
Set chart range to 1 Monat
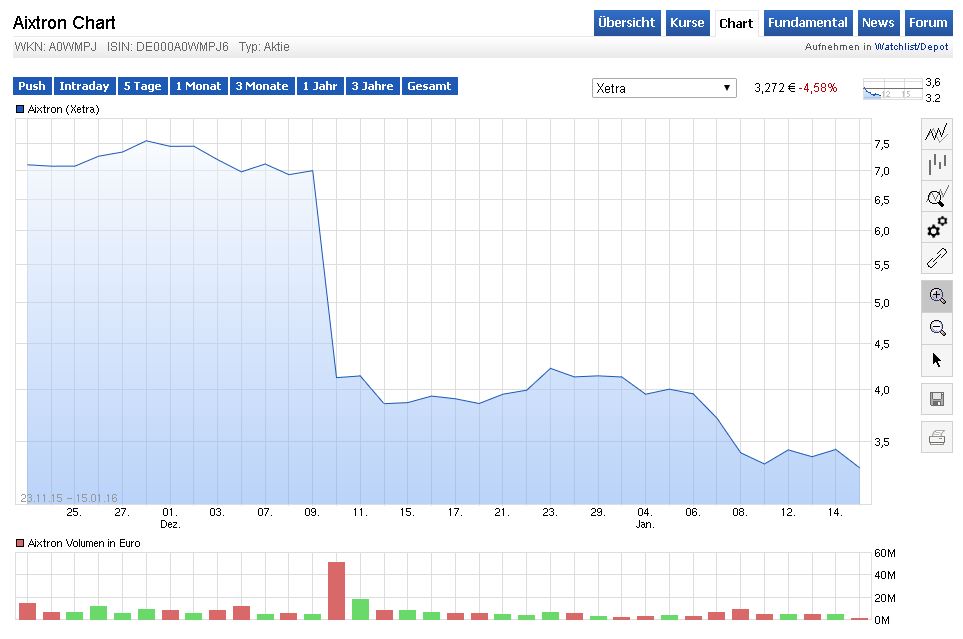198,86
